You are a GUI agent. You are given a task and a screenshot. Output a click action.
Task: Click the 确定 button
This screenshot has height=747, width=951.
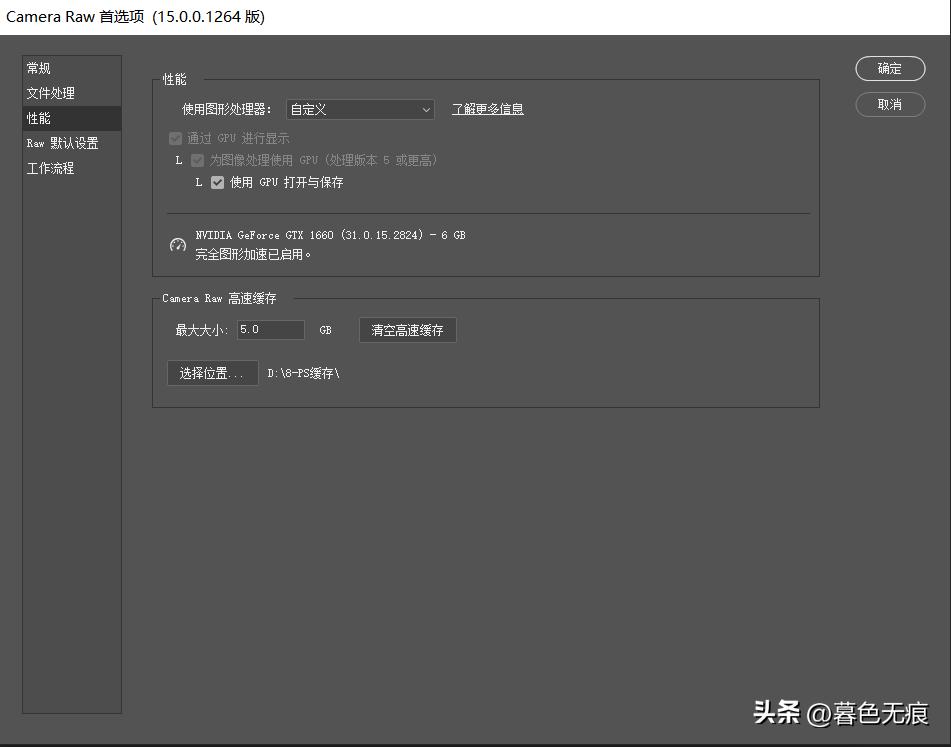(889, 69)
